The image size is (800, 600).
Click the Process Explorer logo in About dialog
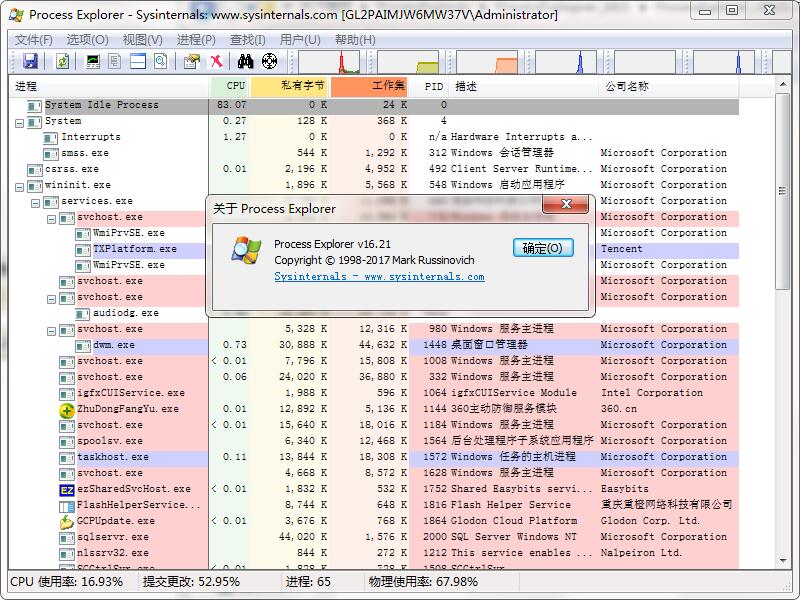coord(244,251)
